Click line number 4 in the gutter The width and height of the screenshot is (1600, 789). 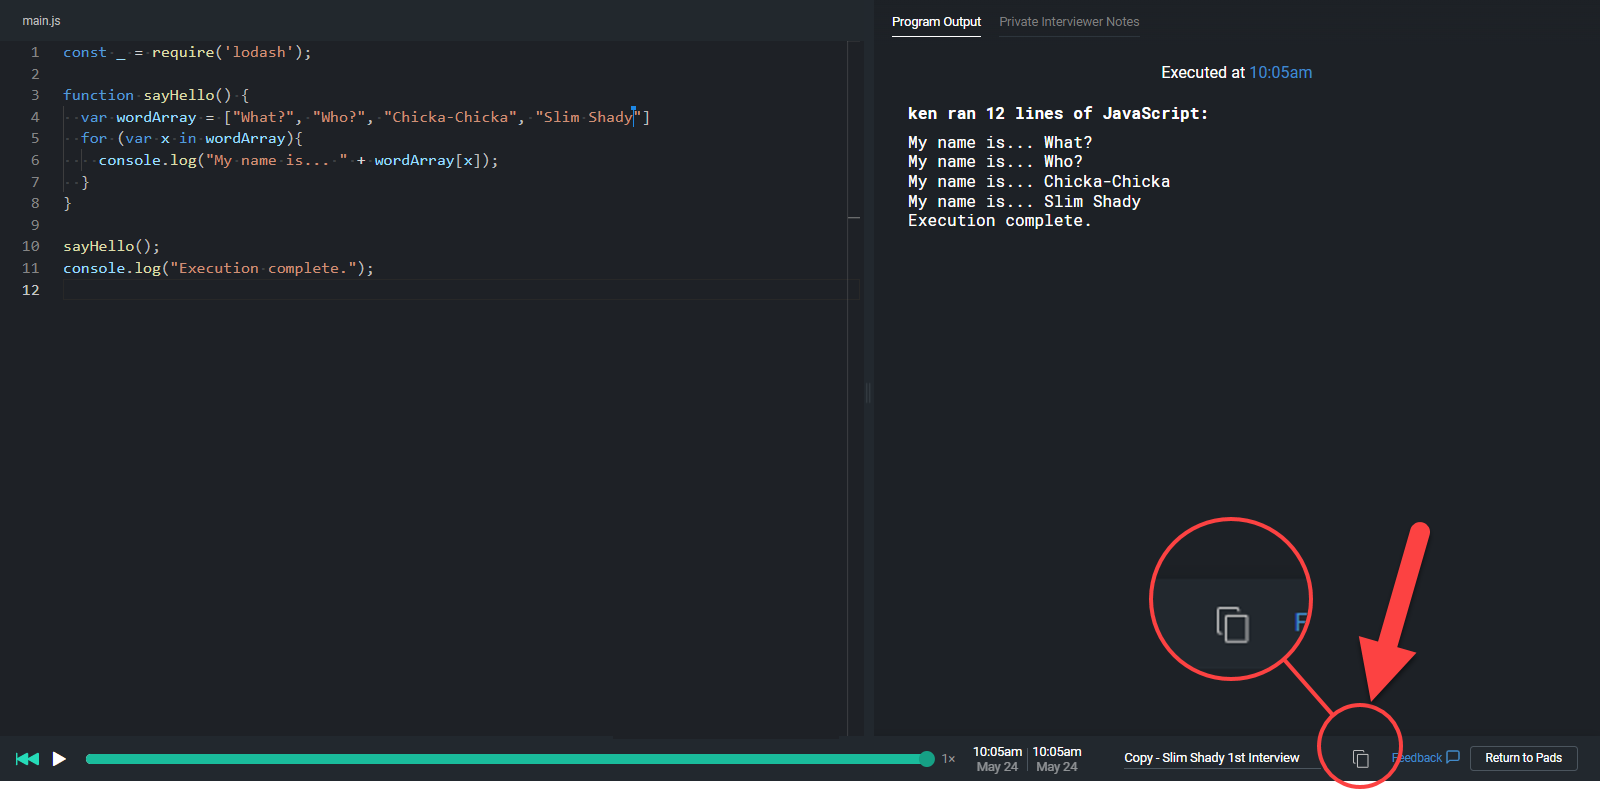coord(35,117)
